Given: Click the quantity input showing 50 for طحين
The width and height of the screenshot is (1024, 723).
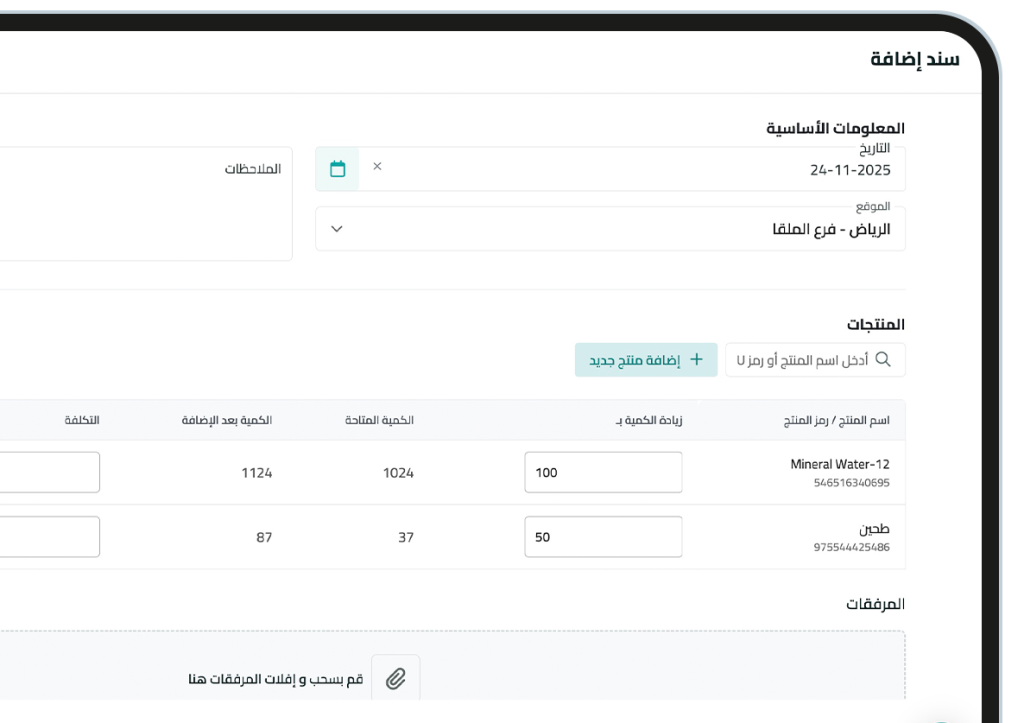Looking at the screenshot, I should 602,536.
